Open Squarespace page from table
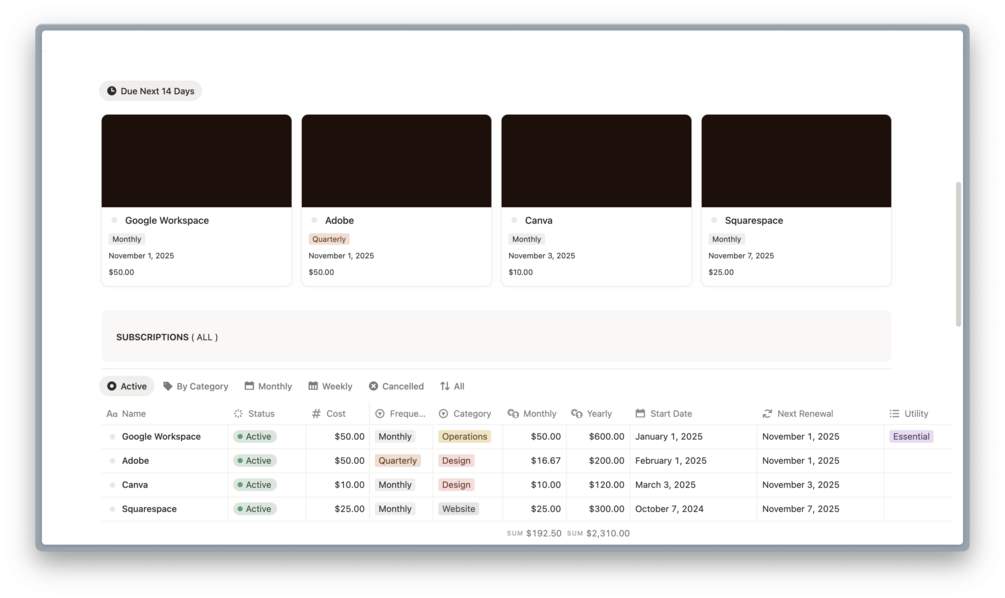The width and height of the screenshot is (1005, 598). point(149,509)
